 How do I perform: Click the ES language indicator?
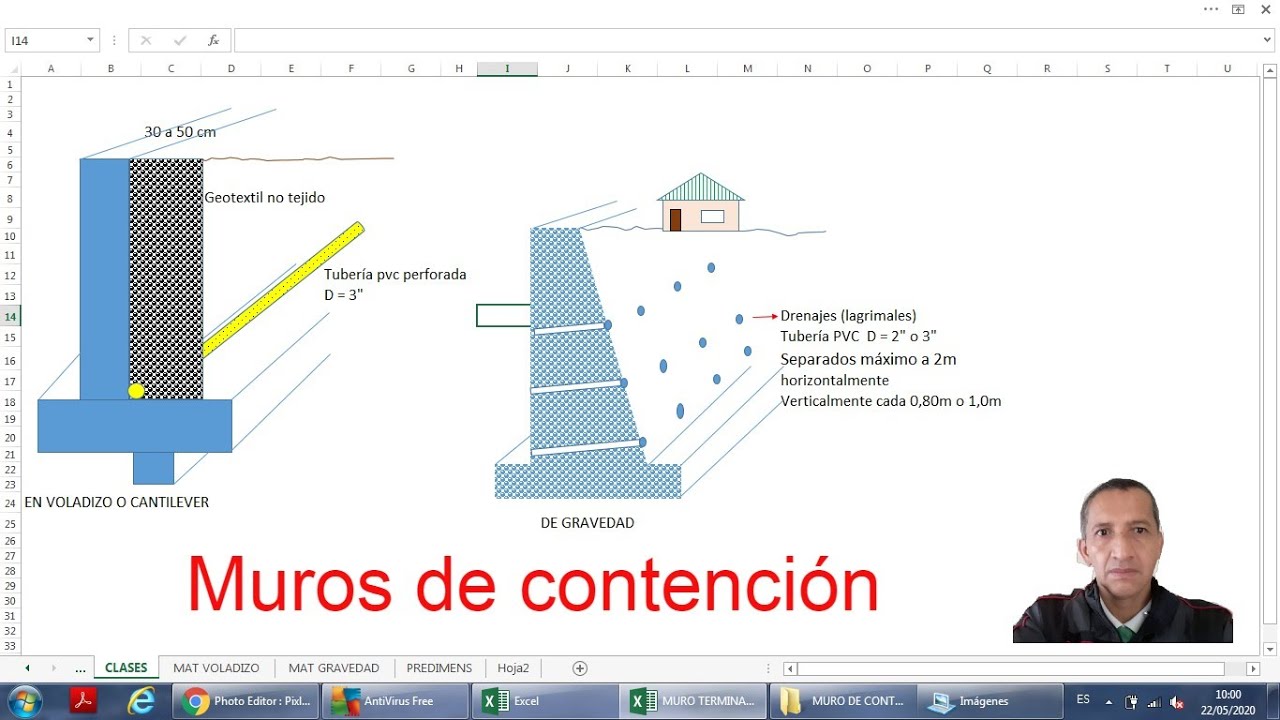pyautogui.click(x=1083, y=700)
